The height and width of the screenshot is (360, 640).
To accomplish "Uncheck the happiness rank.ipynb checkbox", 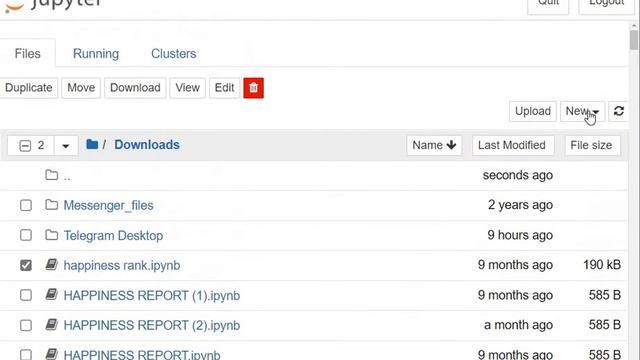I will (26, 265).
